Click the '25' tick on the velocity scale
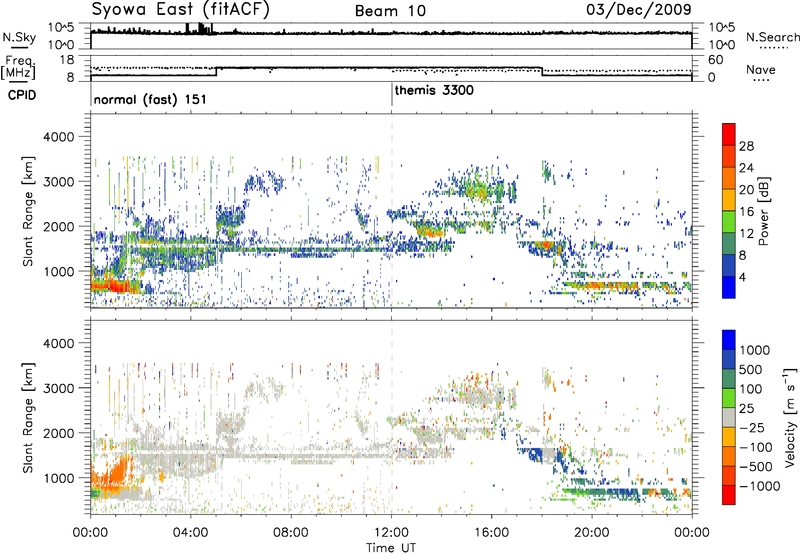 pyautogui.click(x=747, y=408)
